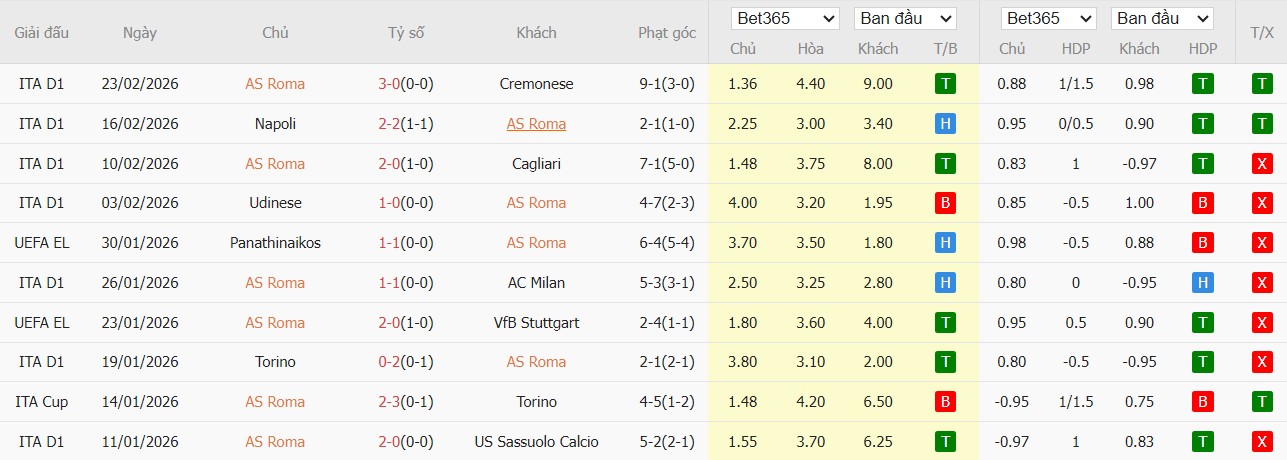Click the 2-3 score in ITA Cup row
Viewport: 1287px width, 460px height.
pos(389,402)
